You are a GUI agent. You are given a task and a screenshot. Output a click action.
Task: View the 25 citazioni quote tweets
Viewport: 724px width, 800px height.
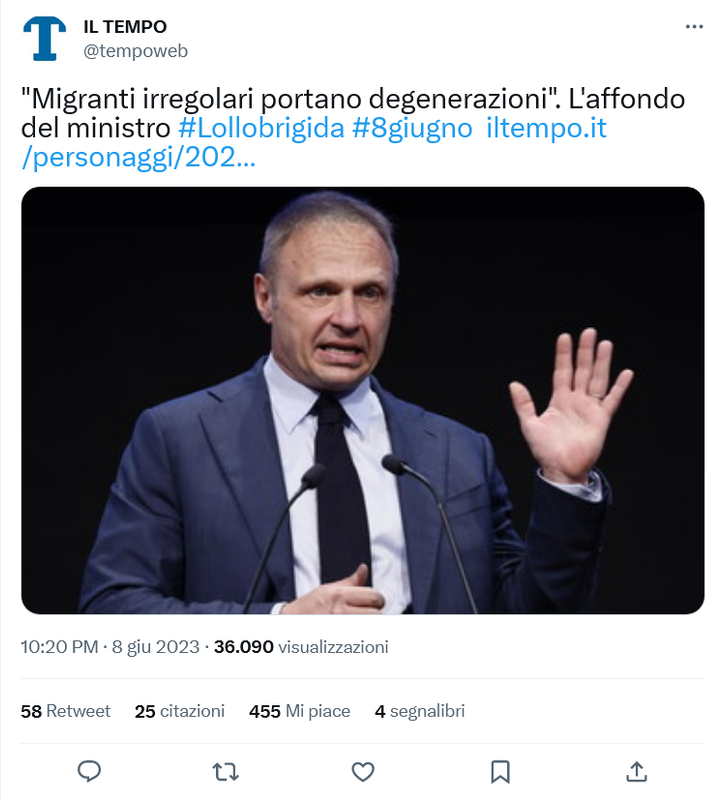[180, 711]
